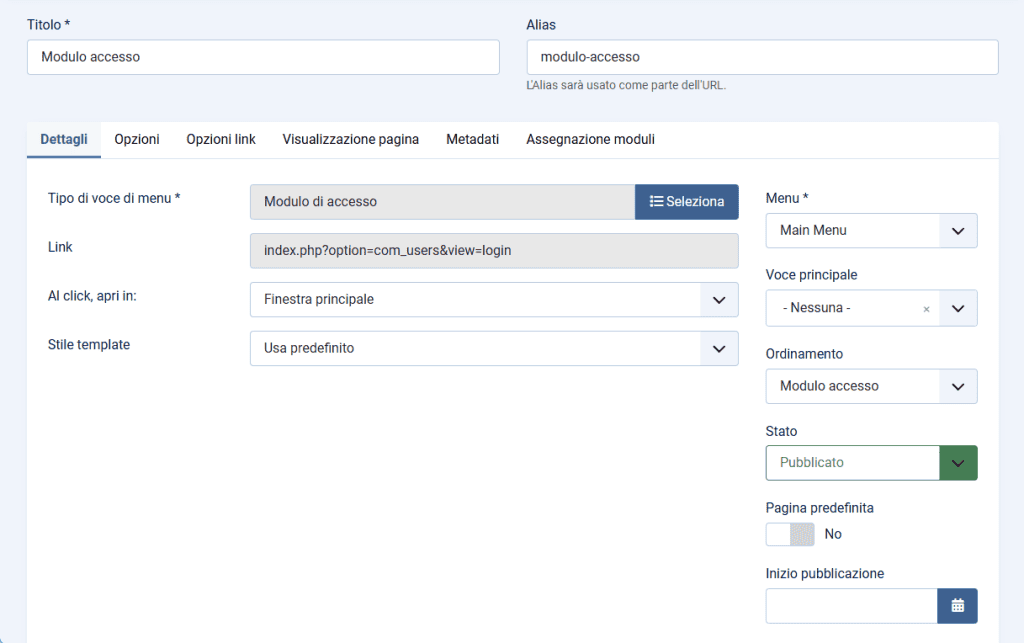Select the Metadati tab
The image size is (1024, 643).
(x=472, y=140)
